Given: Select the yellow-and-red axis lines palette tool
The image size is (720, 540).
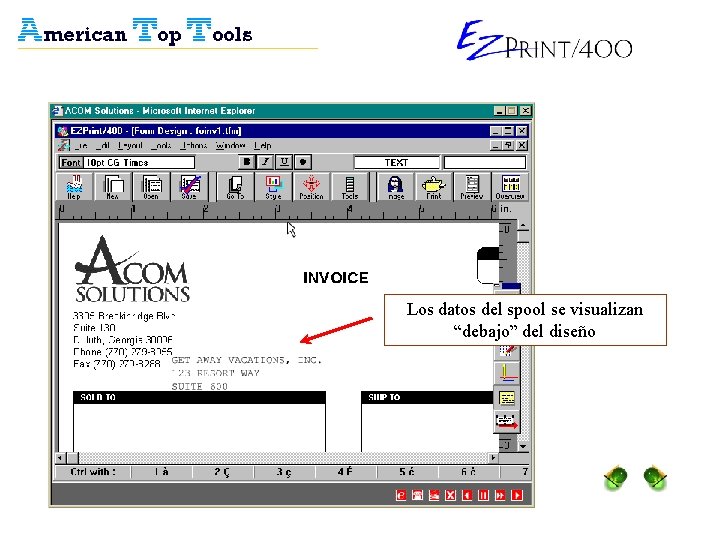Looking at the screenshot, I should 507,372.
